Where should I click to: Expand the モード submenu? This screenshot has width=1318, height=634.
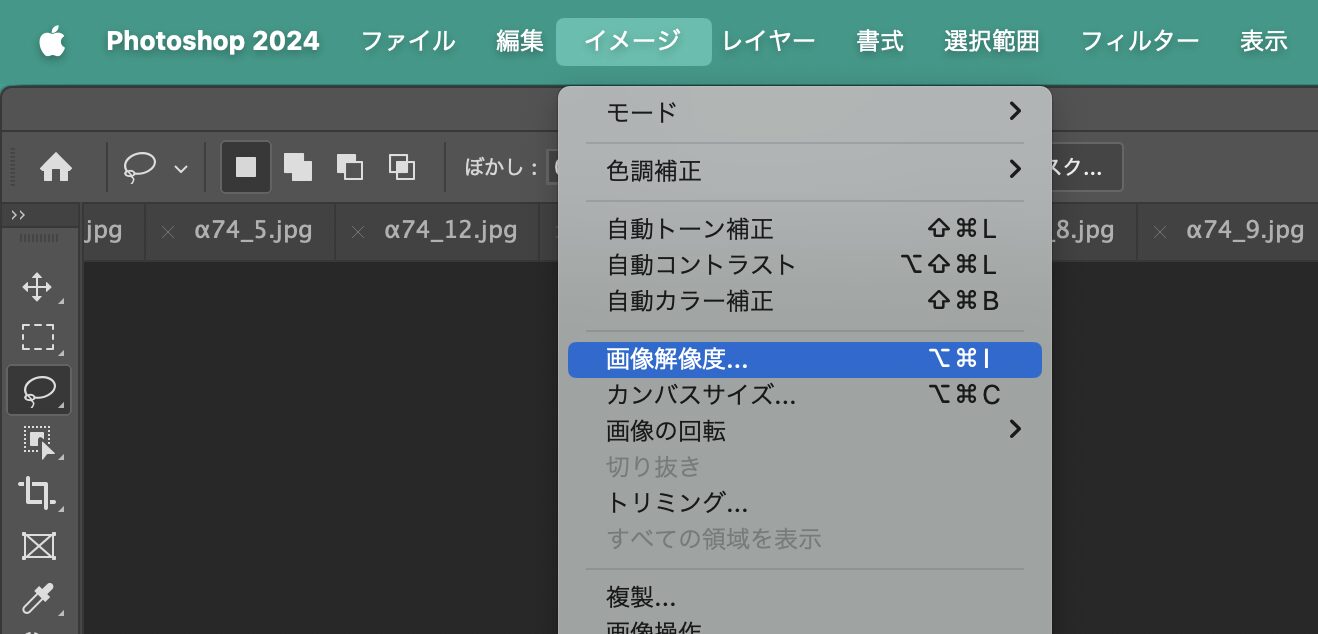pyautogui.click(x=805, y=111)
